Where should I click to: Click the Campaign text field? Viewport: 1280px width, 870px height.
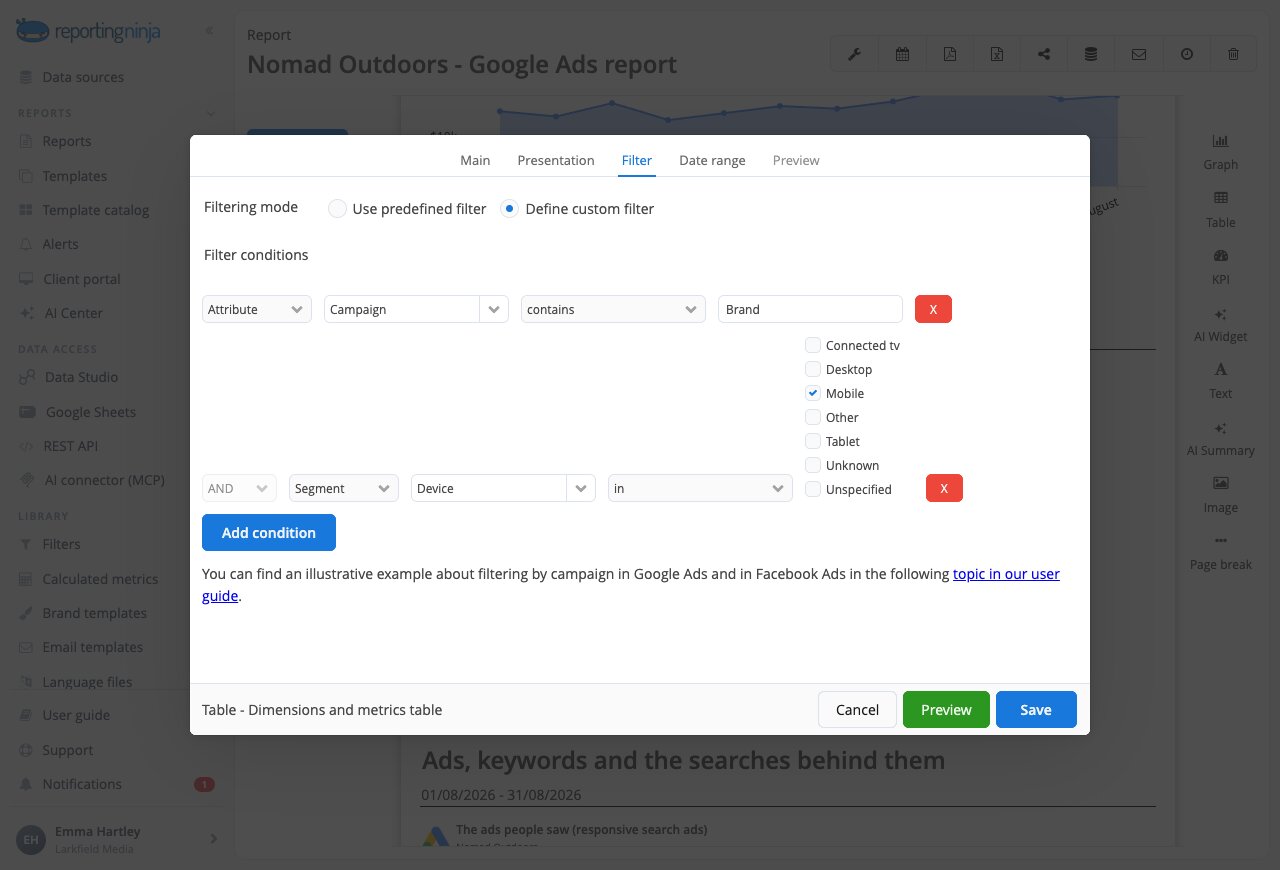[x=402, y=309]
